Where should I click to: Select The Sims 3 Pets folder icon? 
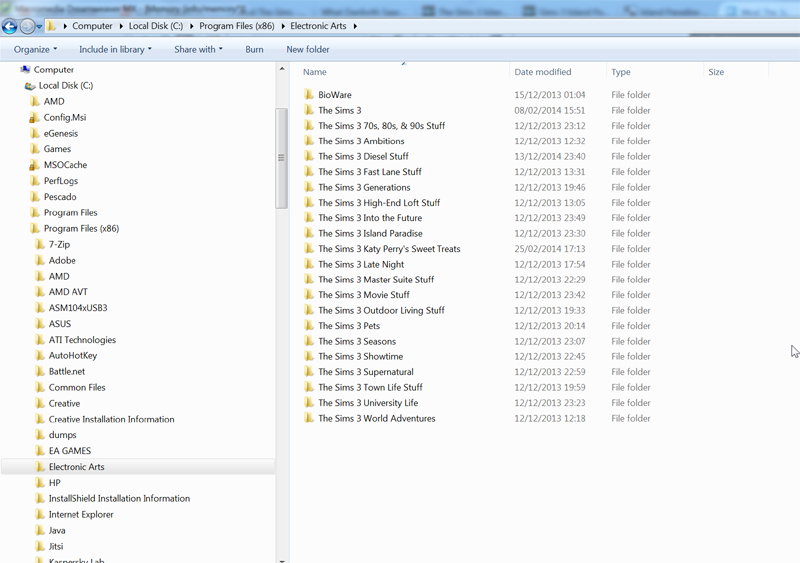coord(308,326)
